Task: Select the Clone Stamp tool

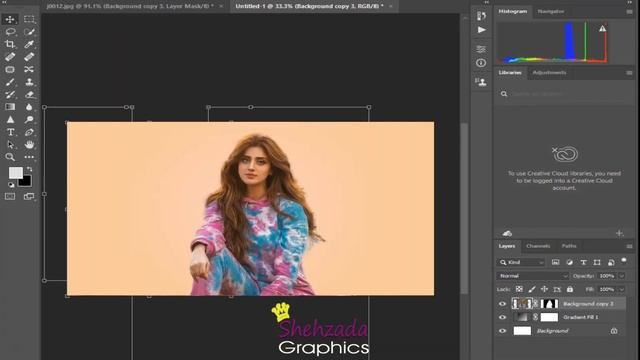Action: [x=29, y=82]
